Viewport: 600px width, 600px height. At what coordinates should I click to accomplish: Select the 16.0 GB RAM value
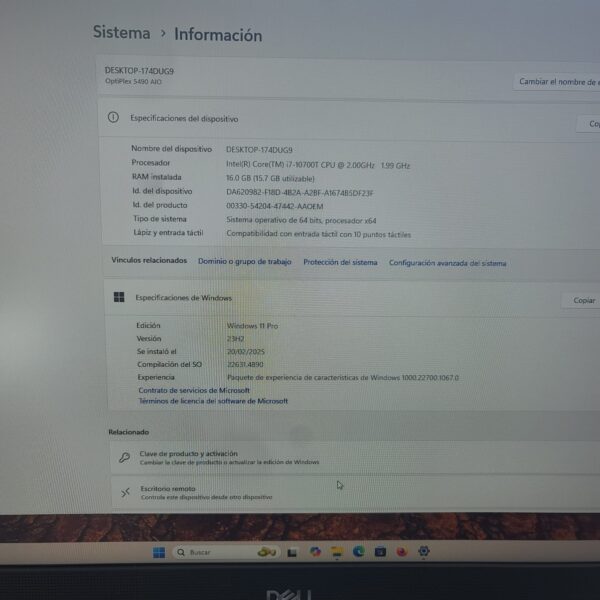click(270, 178)
